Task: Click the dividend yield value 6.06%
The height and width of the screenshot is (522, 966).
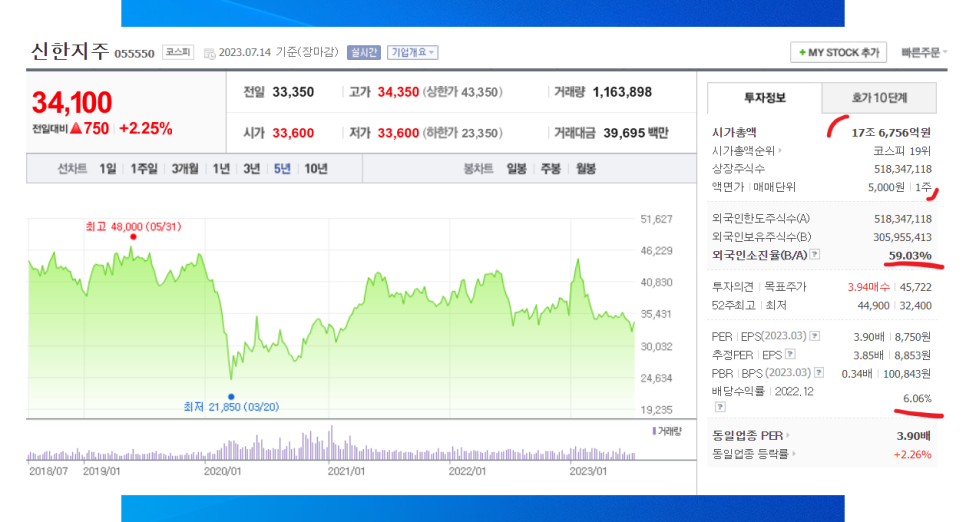Action: point(917,399)
